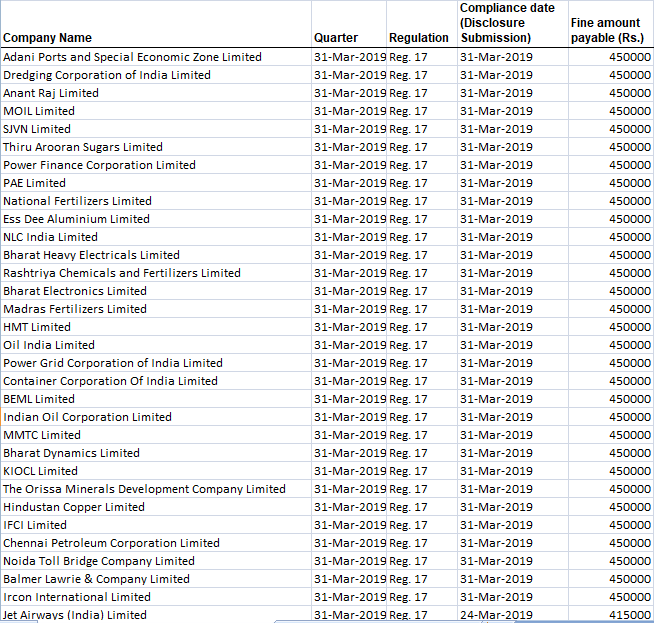Select the Compliance date header cell

point(507,23)
